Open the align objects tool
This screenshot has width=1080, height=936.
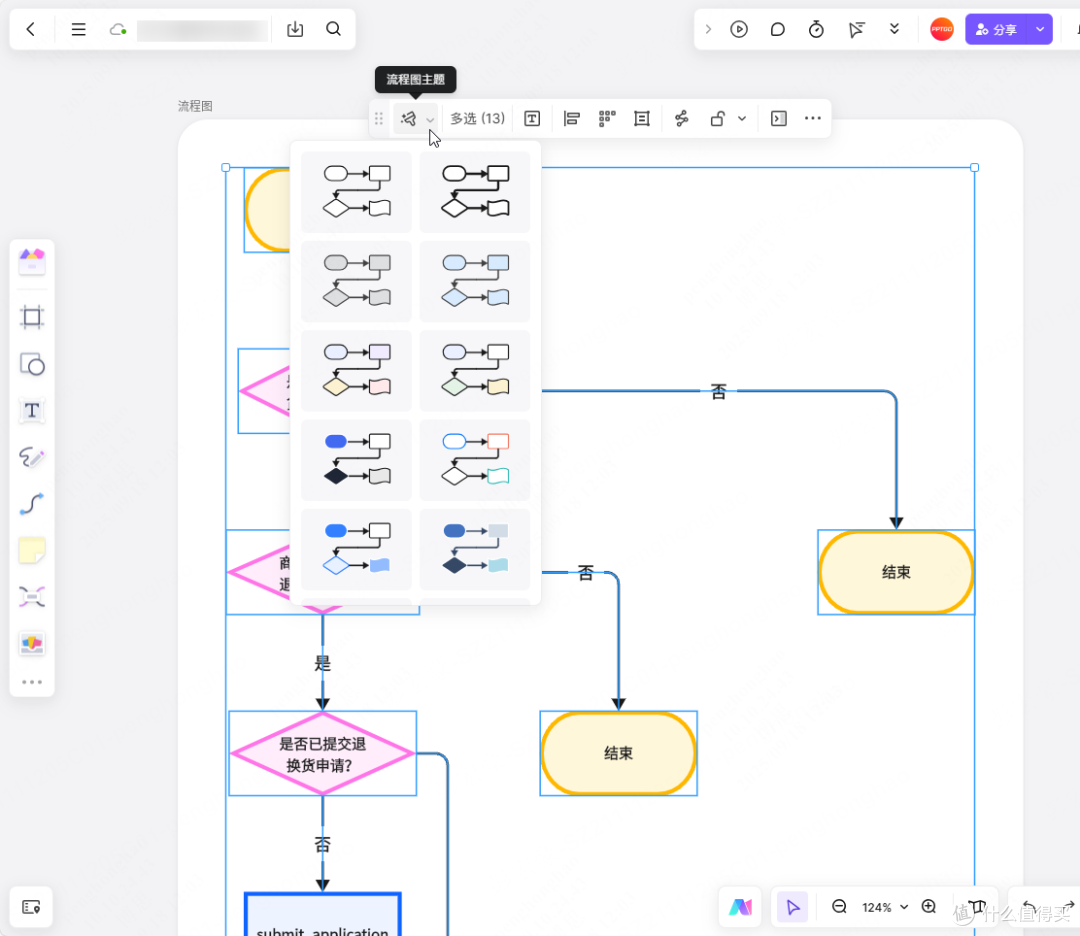[571, 118]
